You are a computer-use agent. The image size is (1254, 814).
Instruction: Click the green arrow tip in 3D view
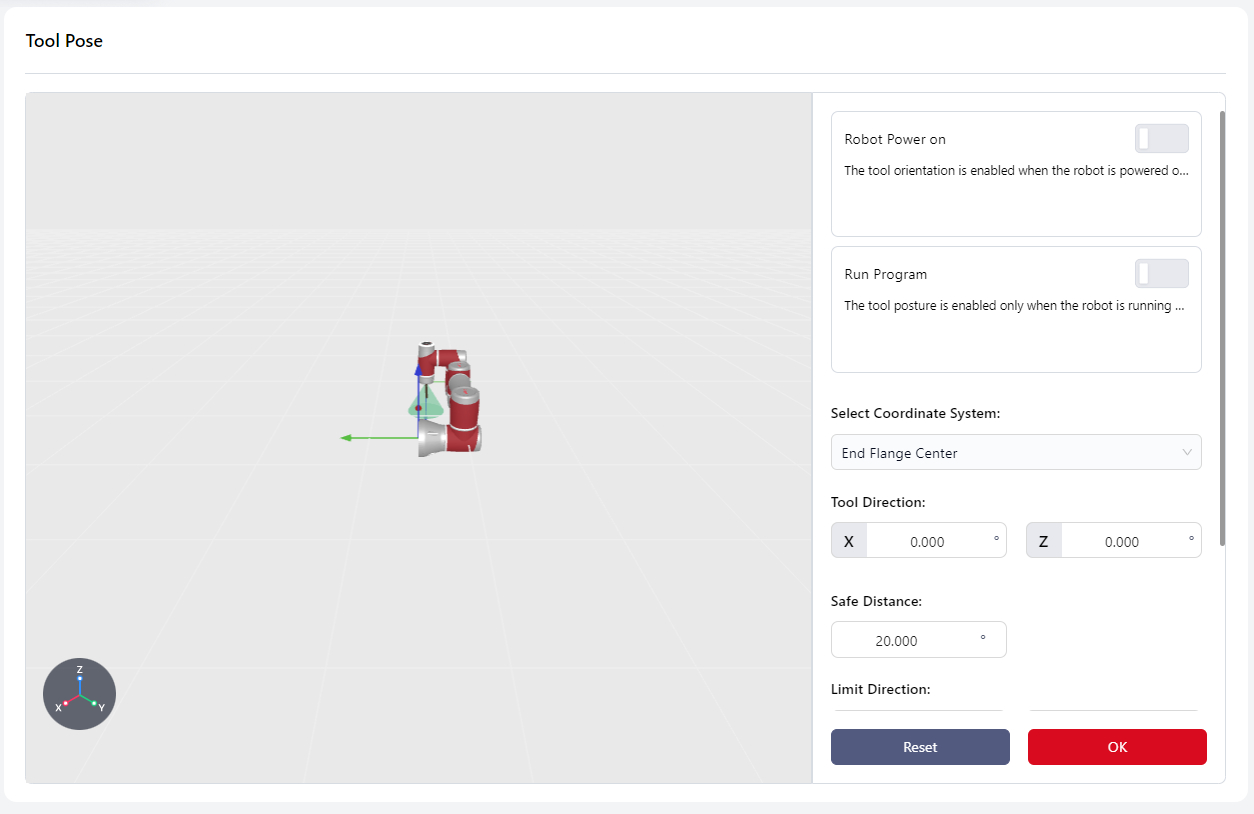pos(346,437)
